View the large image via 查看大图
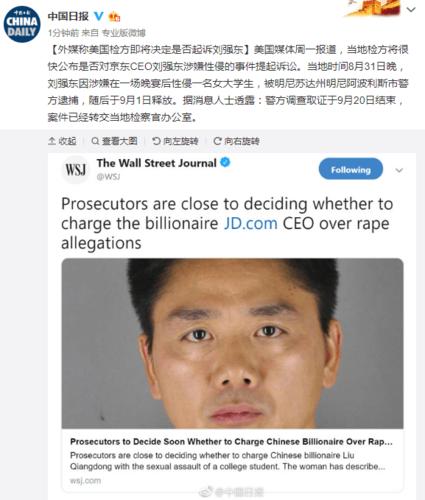Image resolution: width=425 pixels, height=500 pixels. pyautogui.click(x=114, y=141)
